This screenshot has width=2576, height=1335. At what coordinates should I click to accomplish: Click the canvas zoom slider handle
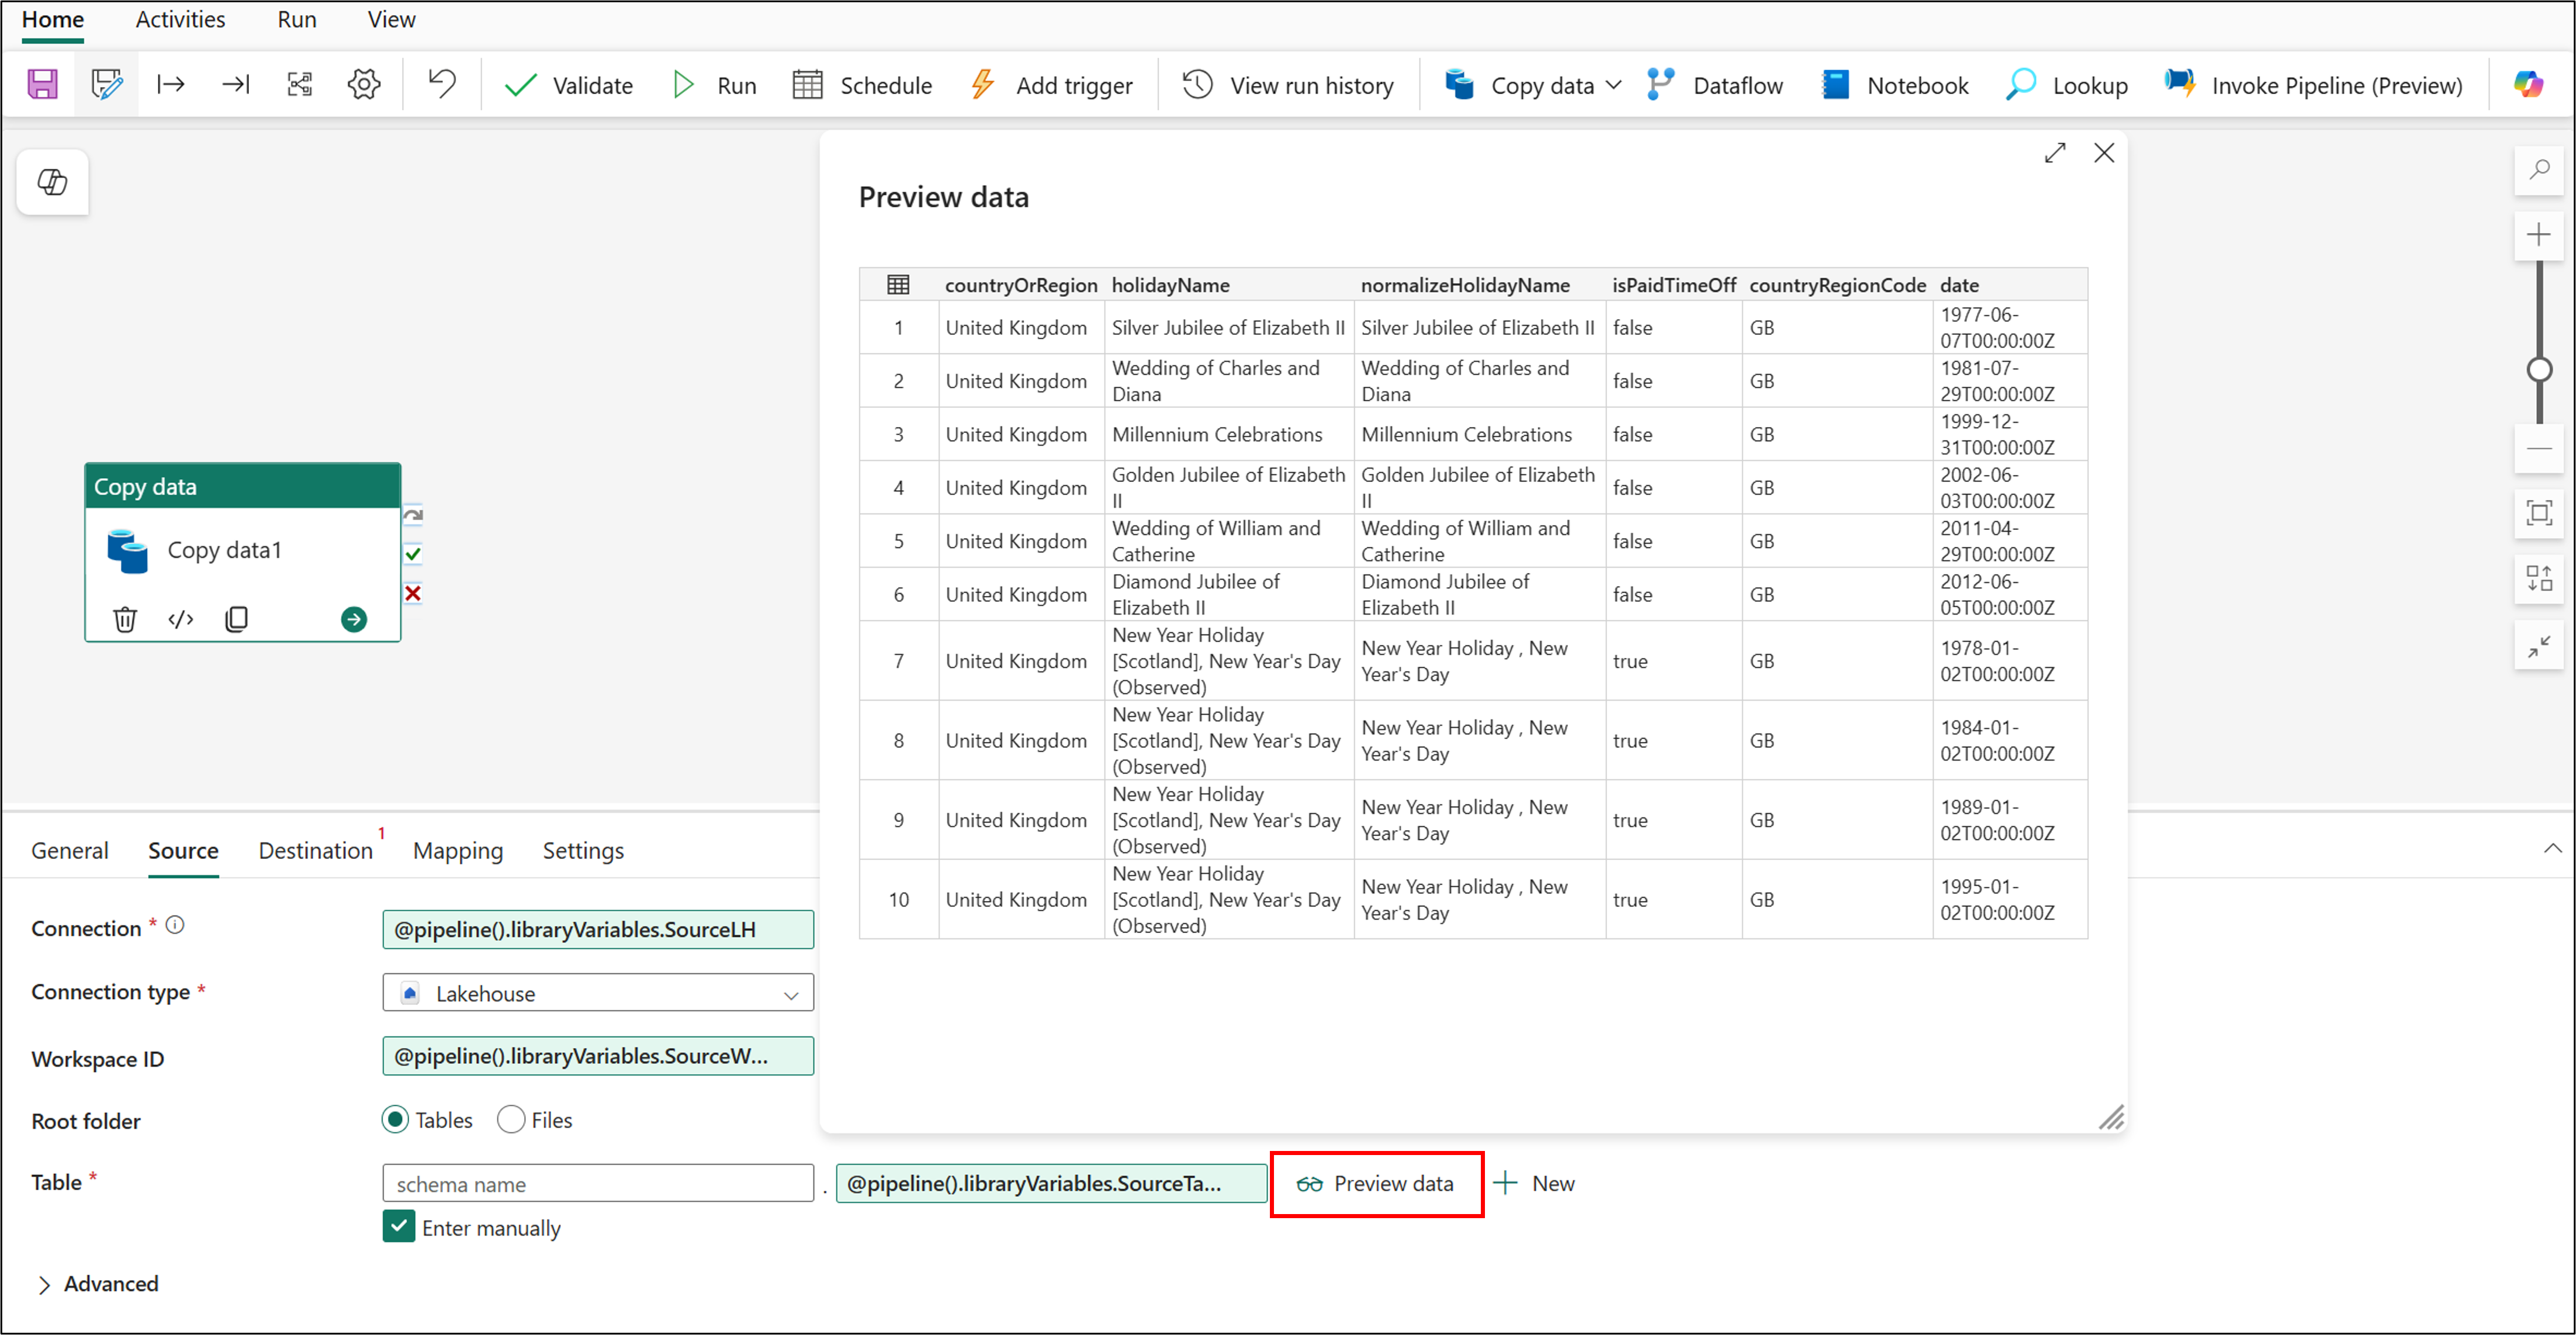2539,370
